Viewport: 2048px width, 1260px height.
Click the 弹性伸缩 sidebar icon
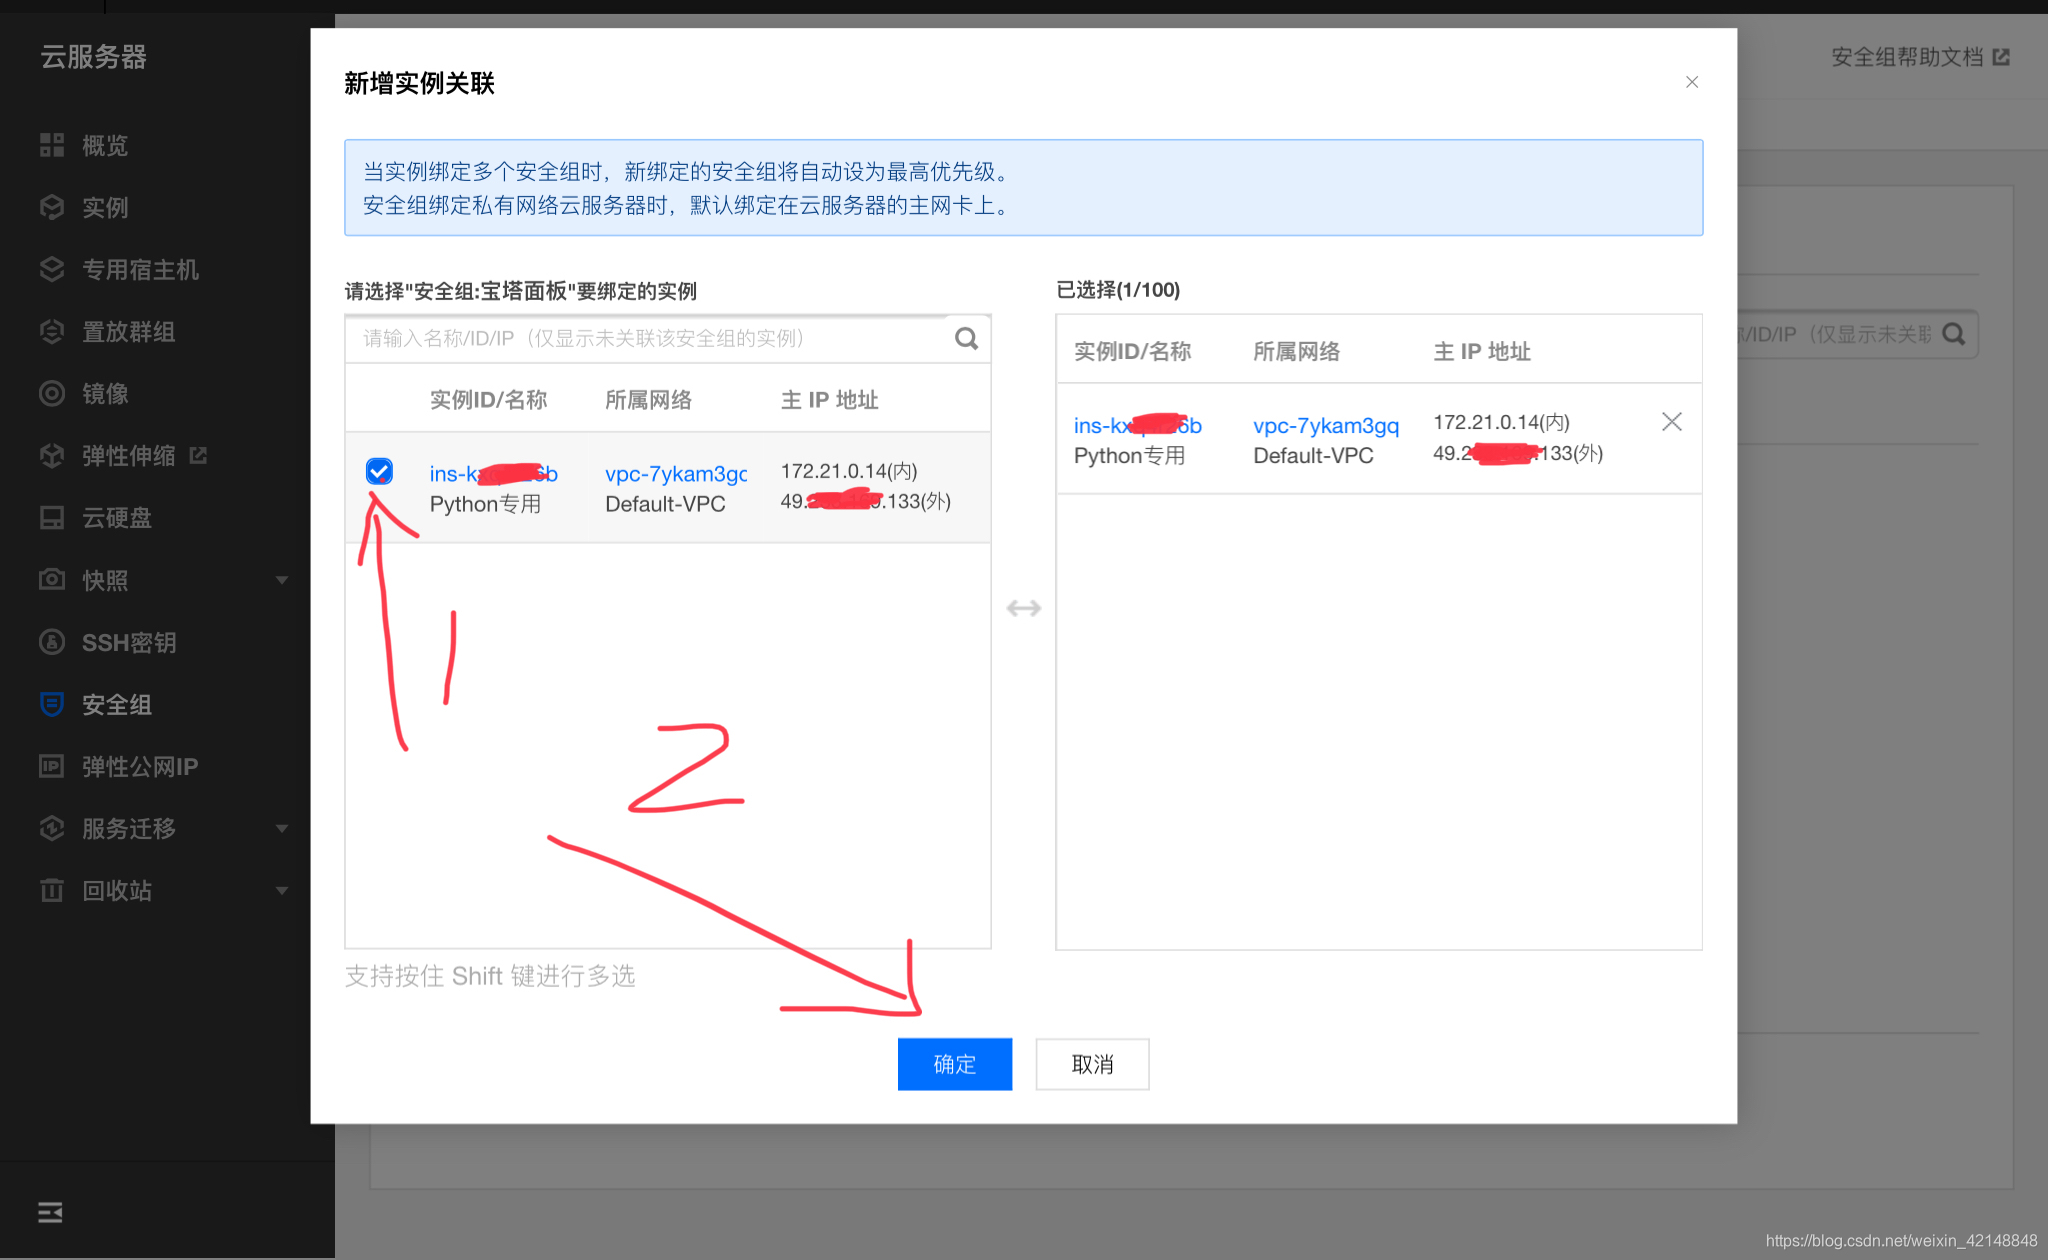coord(52,456)
